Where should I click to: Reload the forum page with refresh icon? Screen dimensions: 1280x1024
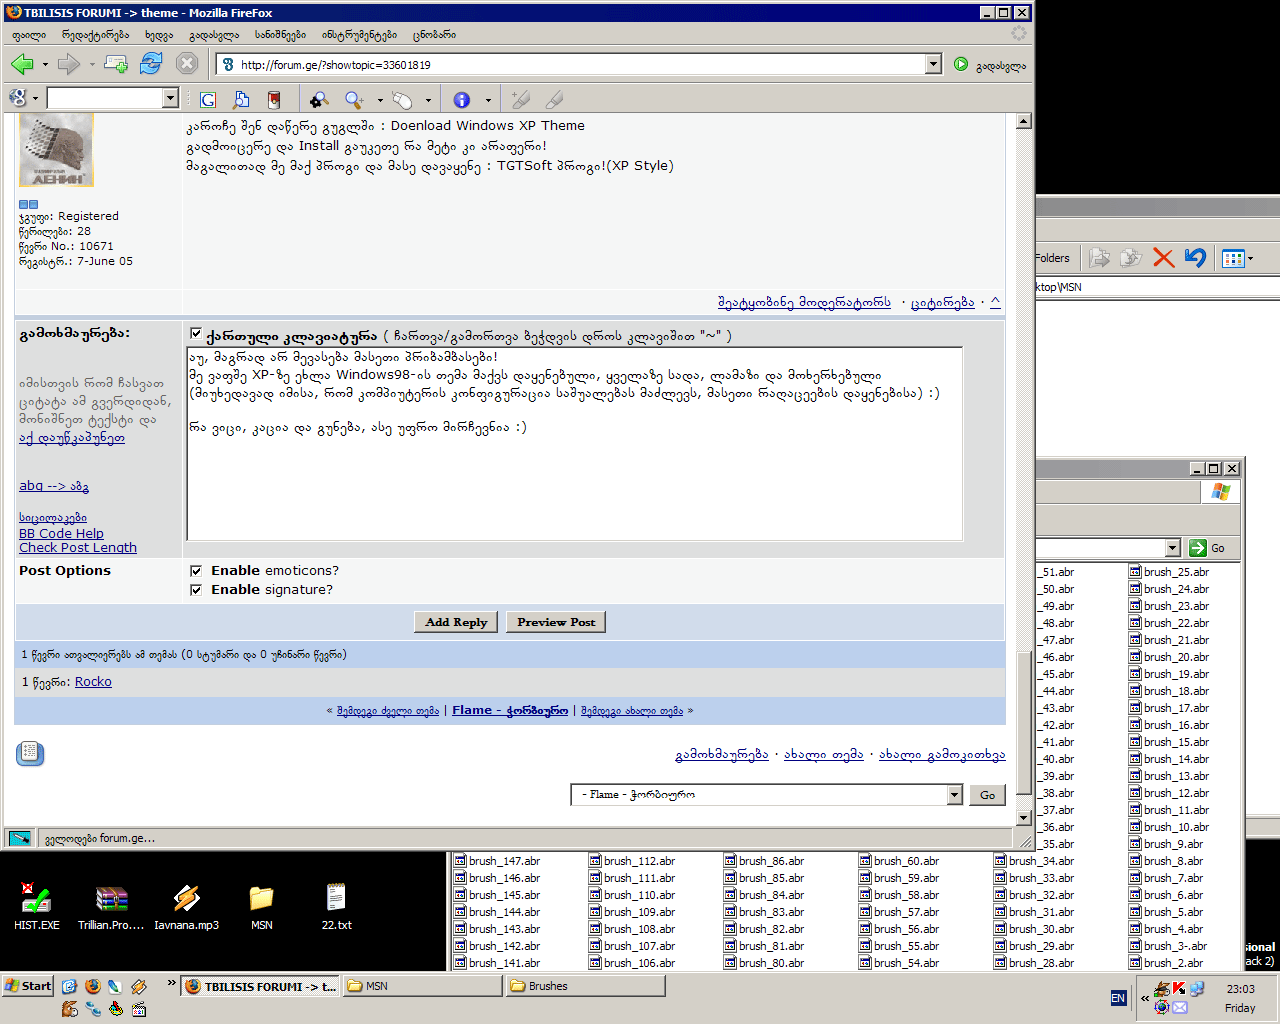click(x=151, y=64)
